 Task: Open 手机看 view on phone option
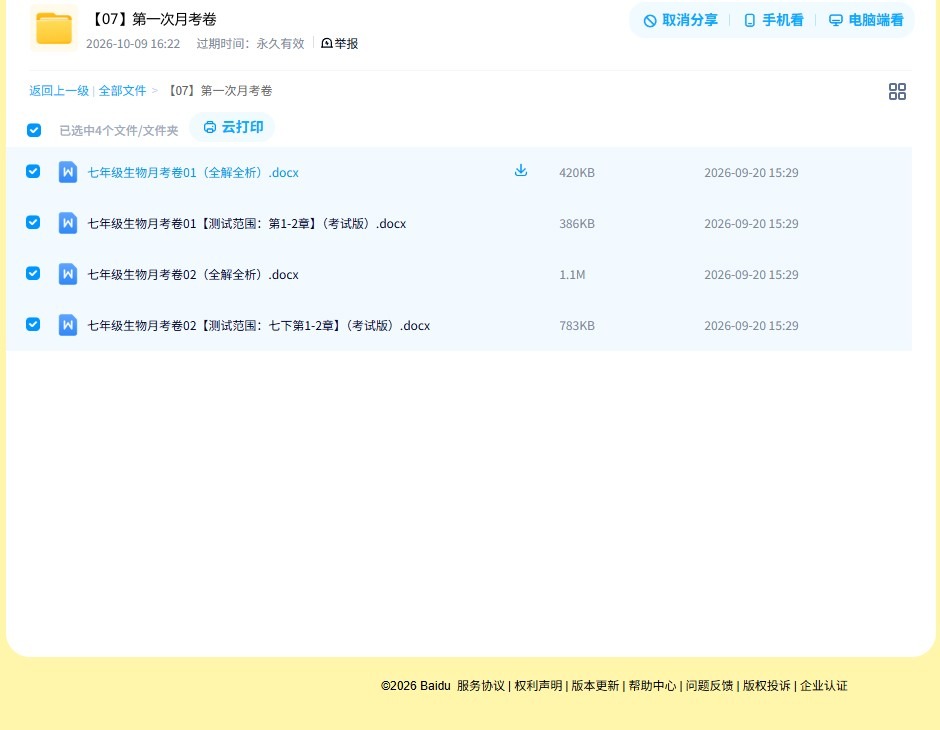pyautogui.click(x=773, y=20)
